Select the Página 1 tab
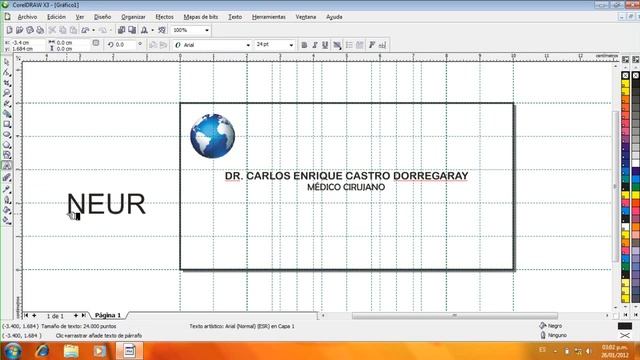640x360 pixels. click(108, 315)
